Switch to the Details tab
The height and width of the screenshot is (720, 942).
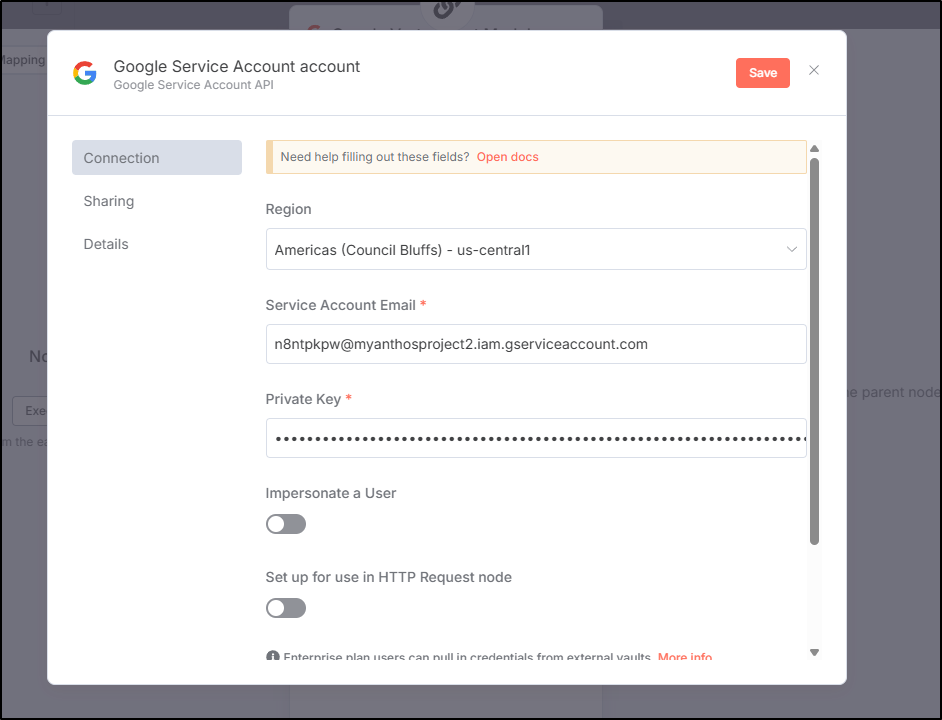[x=106, y=244]
